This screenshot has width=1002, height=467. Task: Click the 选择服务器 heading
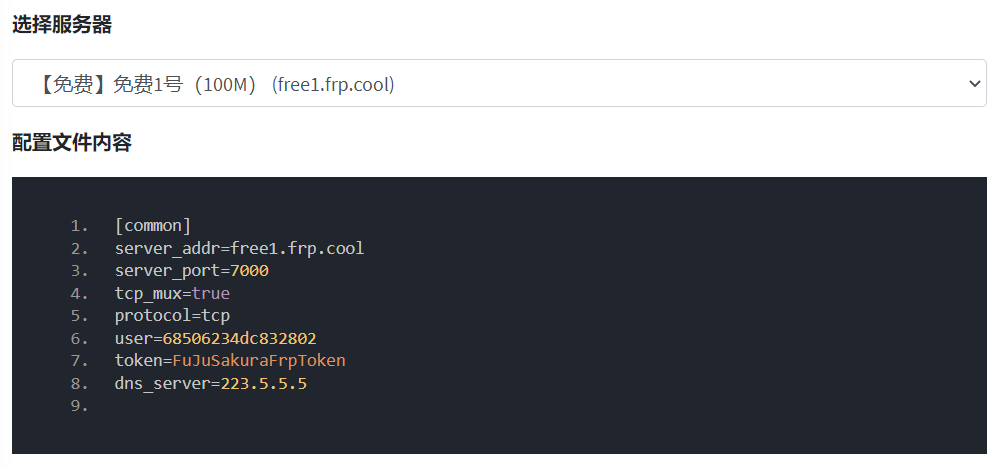tap(62, 25)
